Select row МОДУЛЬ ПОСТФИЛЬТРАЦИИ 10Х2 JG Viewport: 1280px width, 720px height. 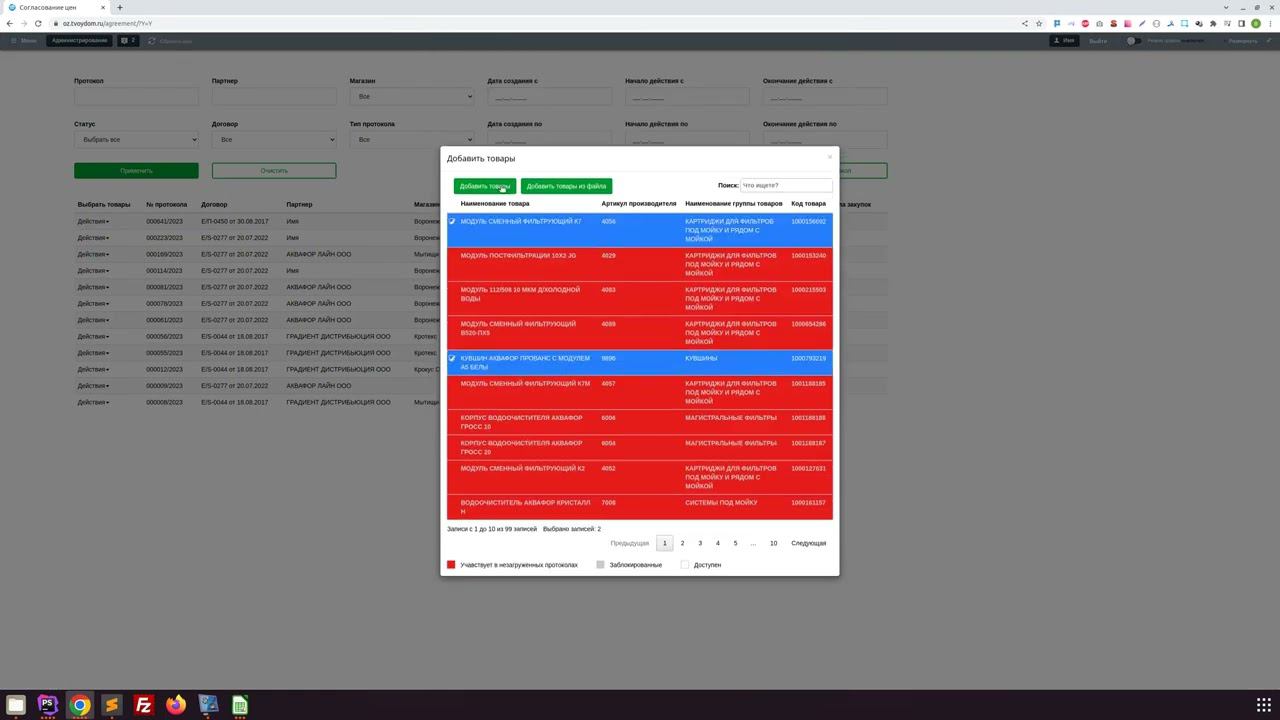[640, 264]
